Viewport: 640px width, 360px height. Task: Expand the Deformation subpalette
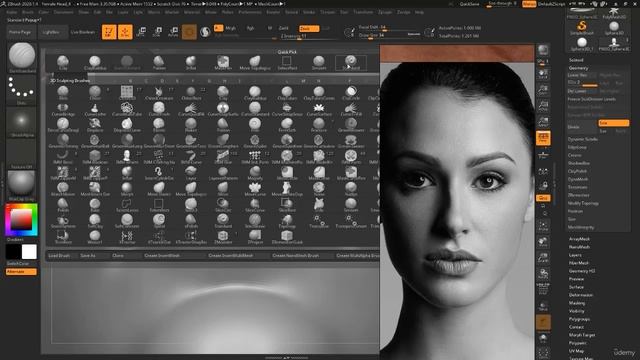tap(581, 295)
